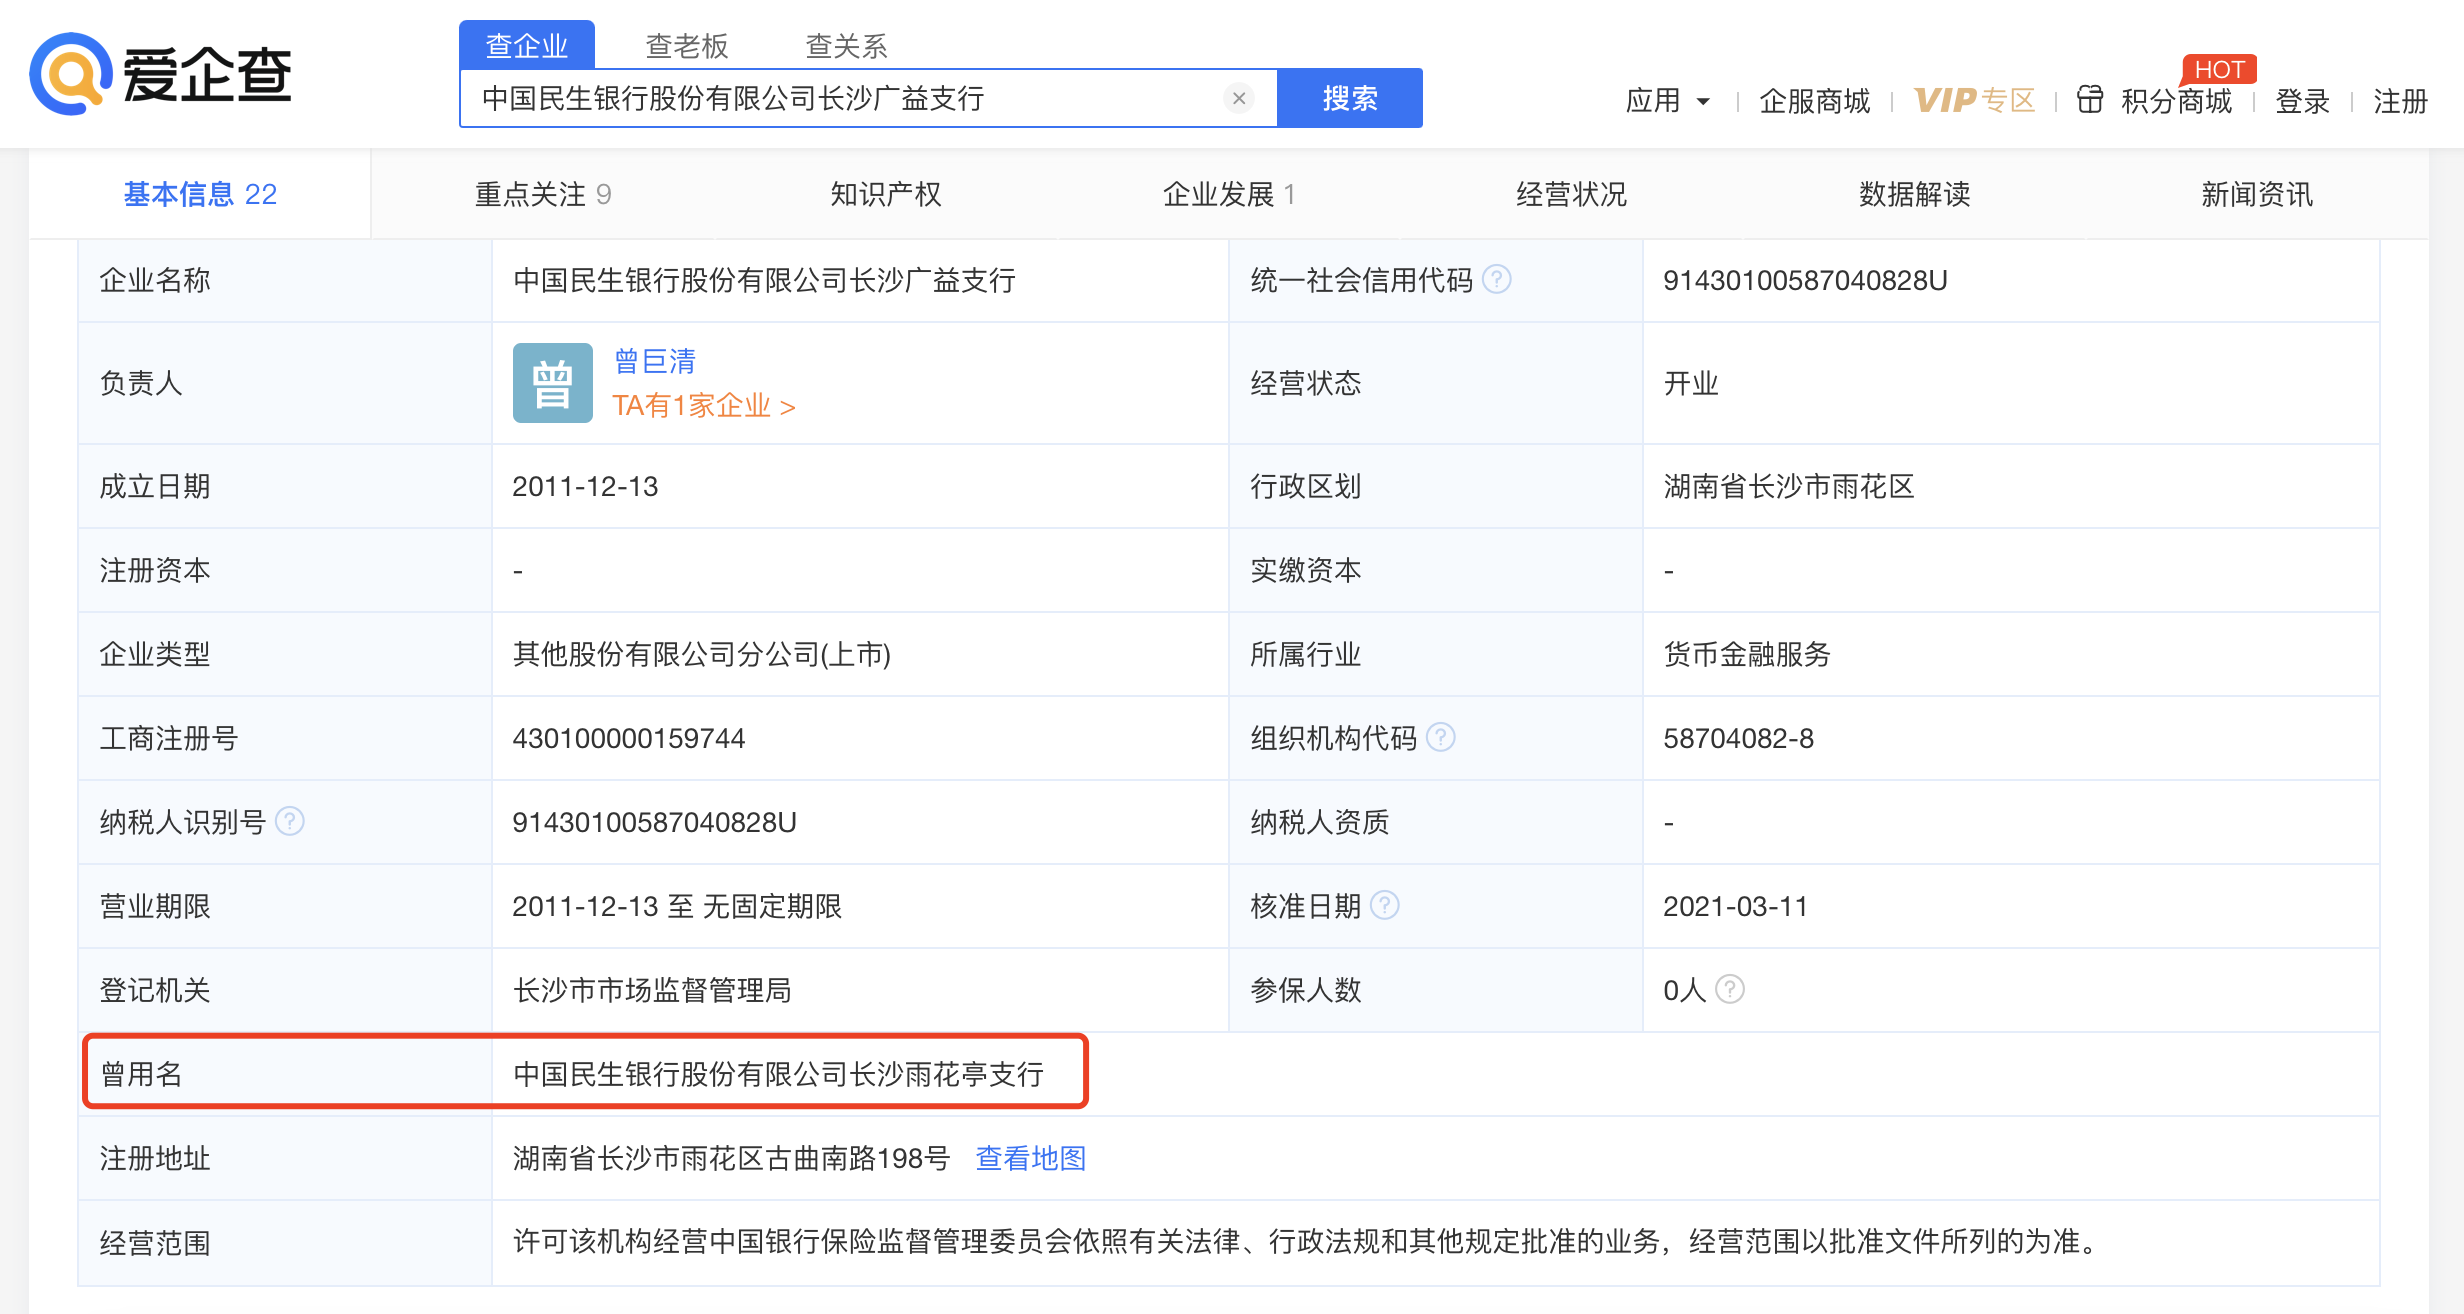Open the 知识产权 tab

(885, 194)
